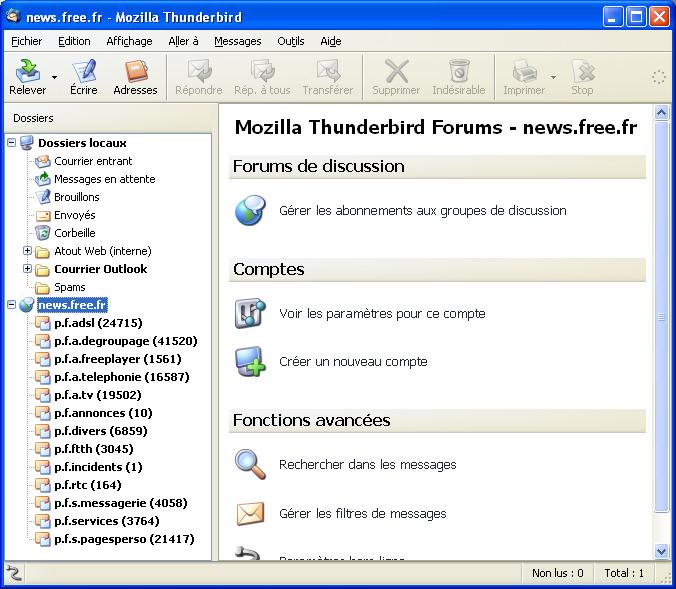
Task: Open newsgroup p.f.a.telephonie (16587)
Action: (122, 377)
